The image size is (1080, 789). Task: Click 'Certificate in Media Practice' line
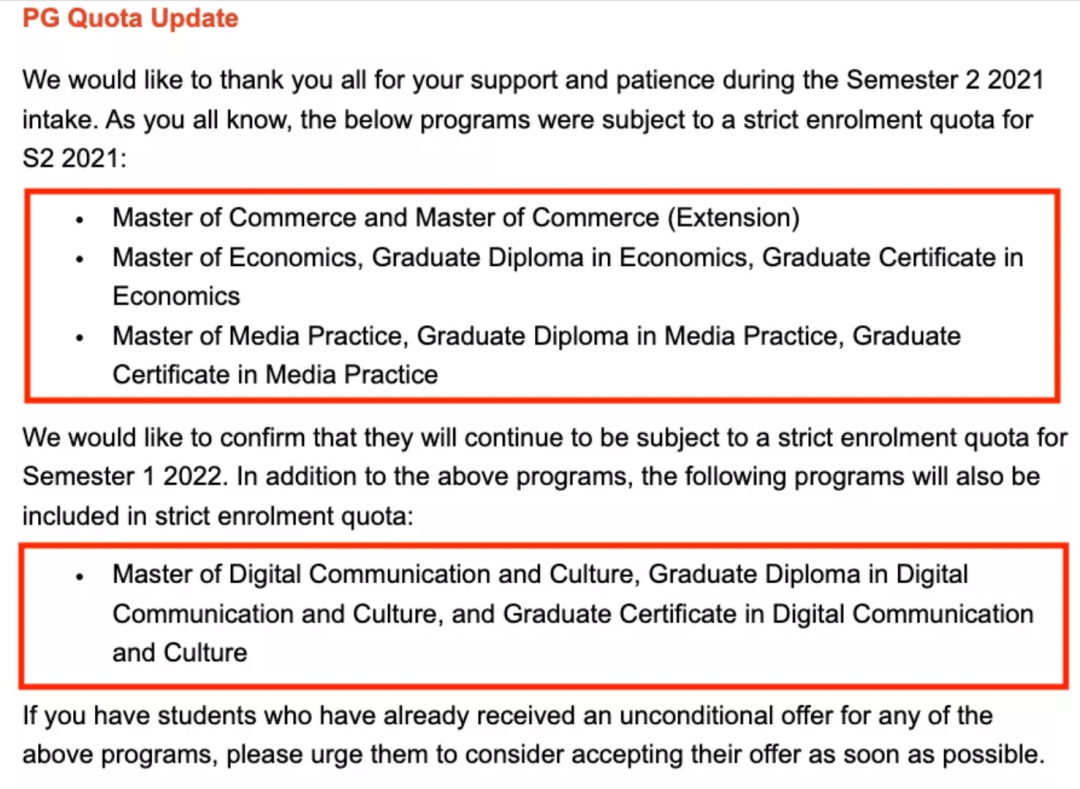tap(275, 375)
